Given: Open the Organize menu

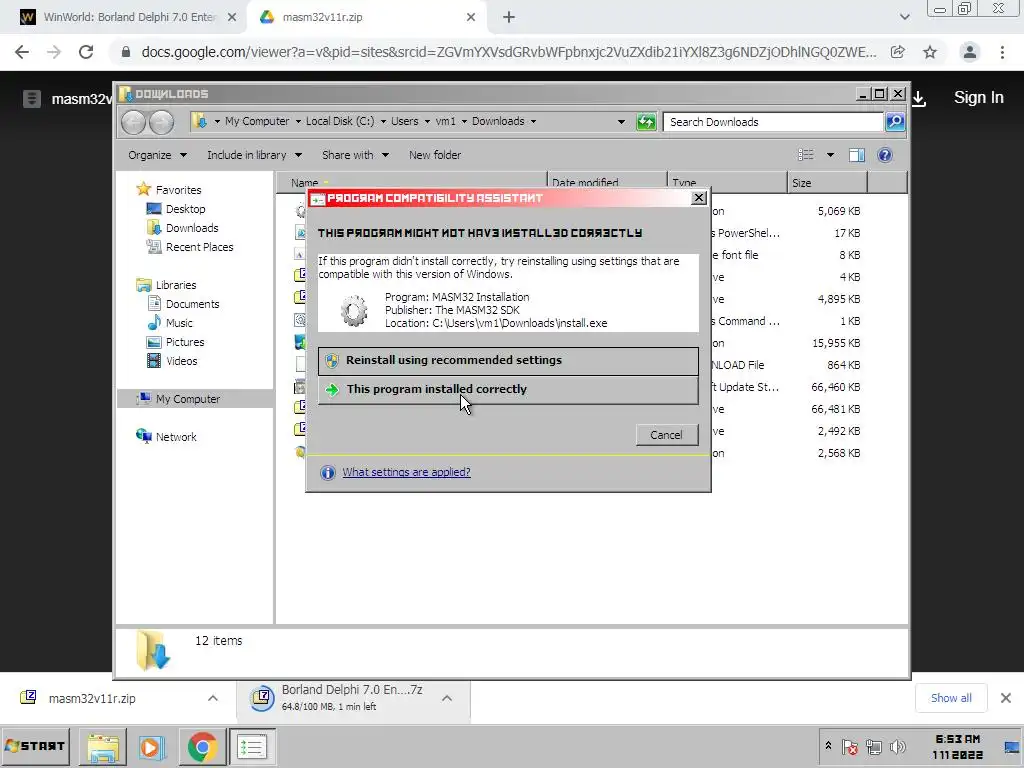Looking at the screenshot, I should point(157,155).
